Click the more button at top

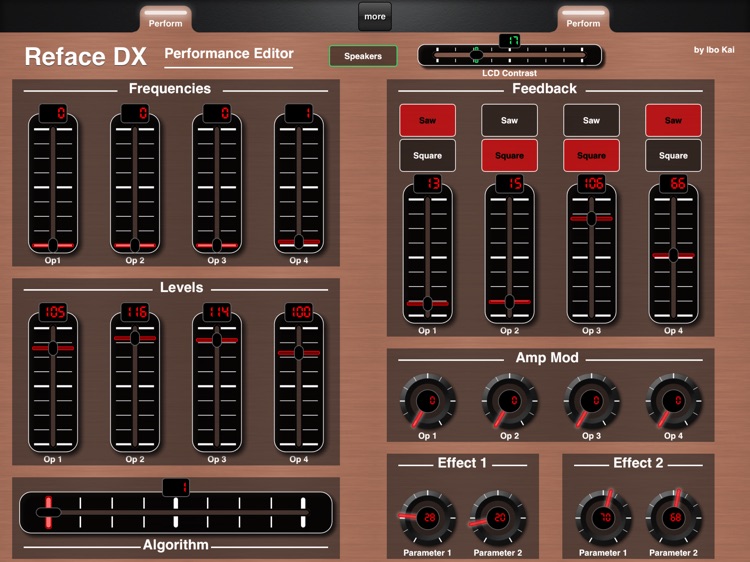375,16
